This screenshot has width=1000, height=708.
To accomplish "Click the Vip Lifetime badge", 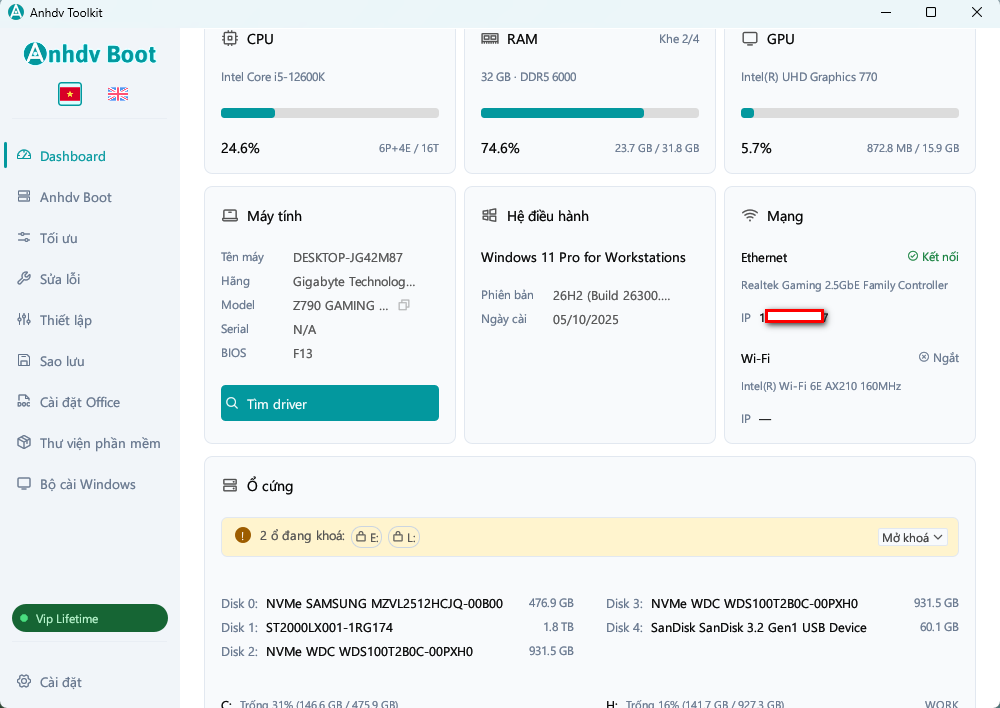I will tap(90, 618).
